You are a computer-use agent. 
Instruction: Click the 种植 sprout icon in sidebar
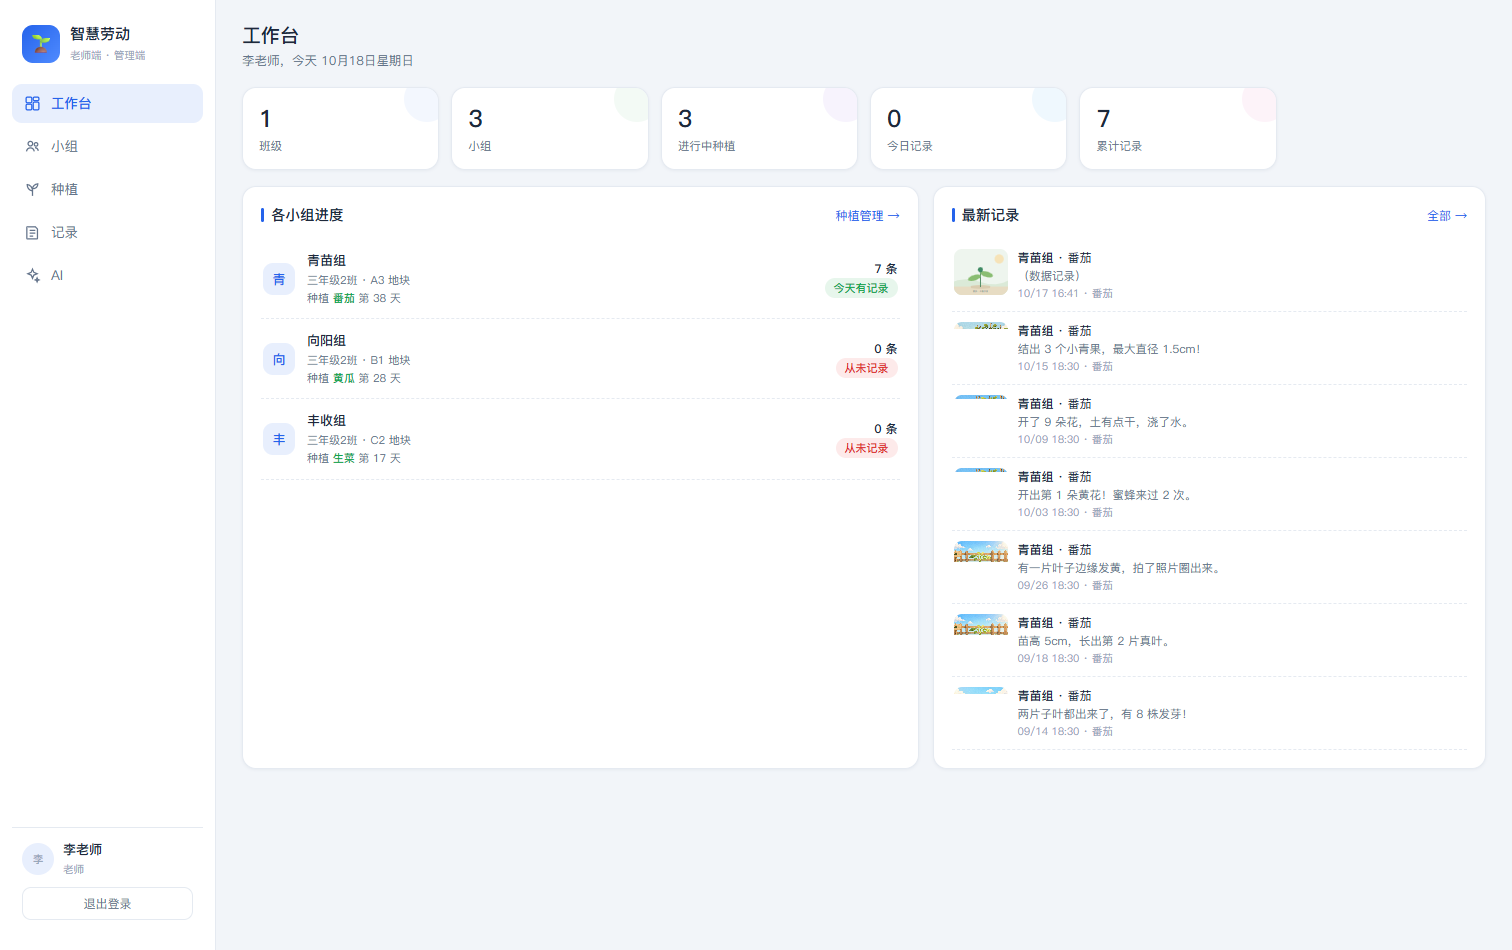[33, 190]
